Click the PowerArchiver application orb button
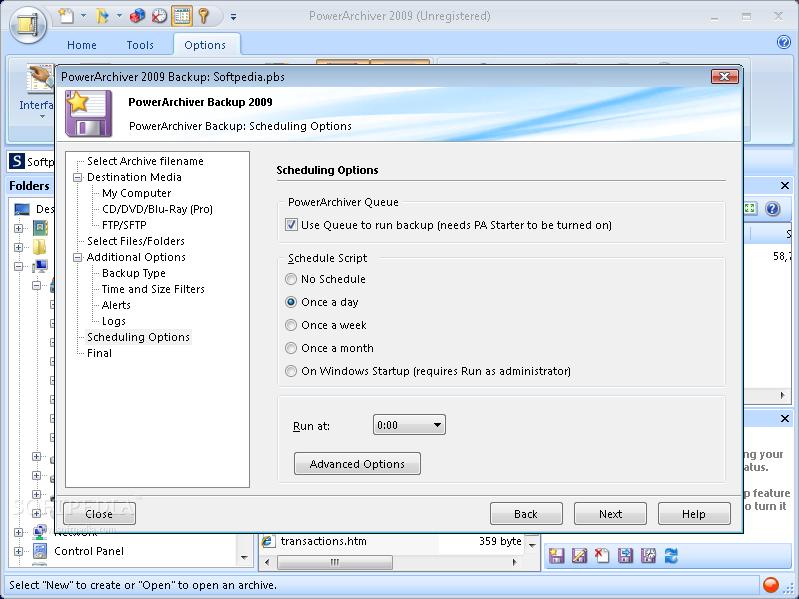This screenshot has height=599, width=799. coord(28,24)
